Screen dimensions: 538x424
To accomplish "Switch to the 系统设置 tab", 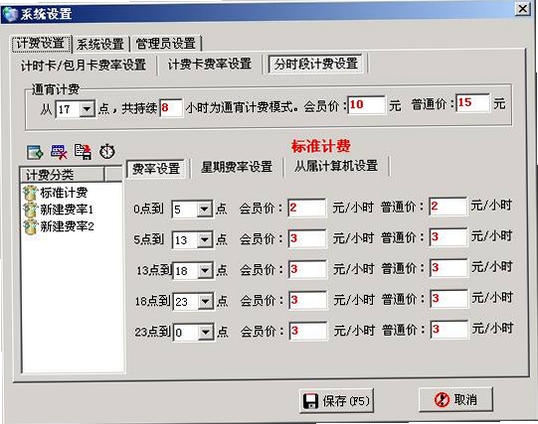I will 101,44.
